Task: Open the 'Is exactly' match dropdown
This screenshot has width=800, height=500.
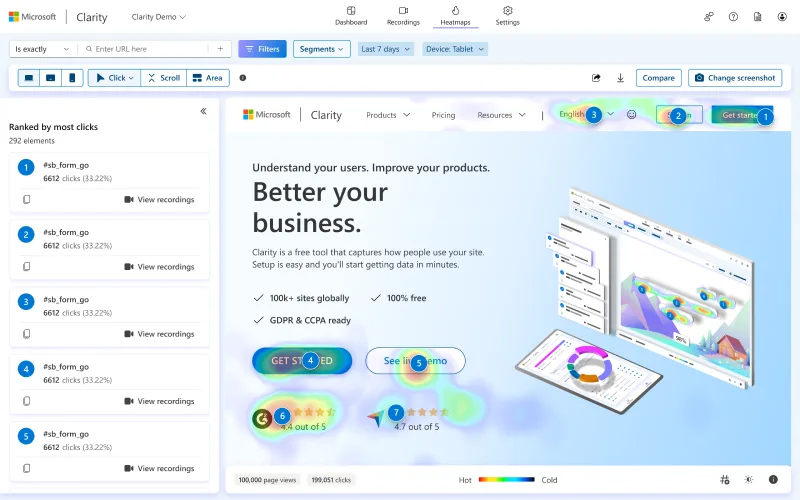Action: (x=42, y=49)
